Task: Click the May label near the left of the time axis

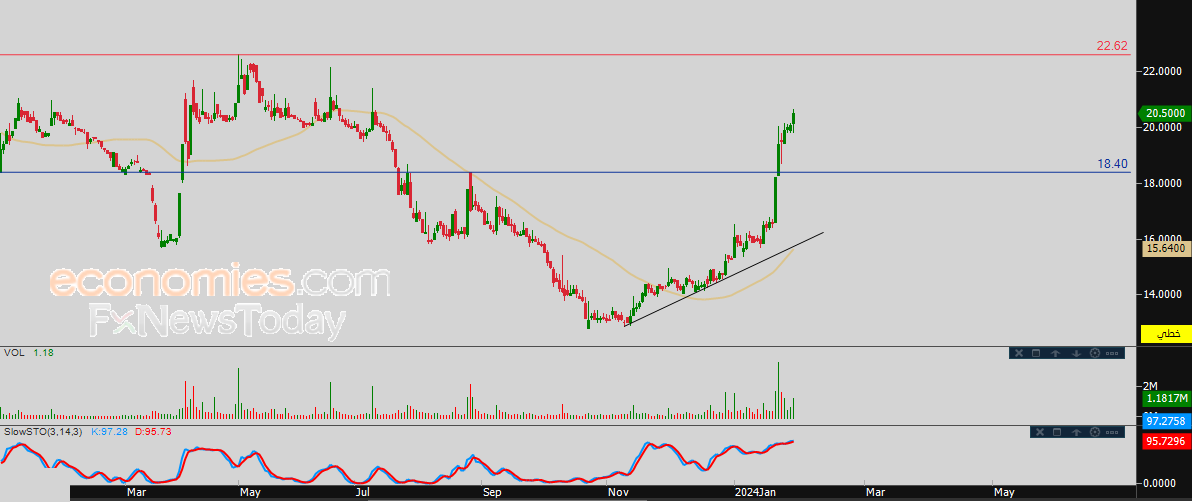Action: [x=250, y=492]
